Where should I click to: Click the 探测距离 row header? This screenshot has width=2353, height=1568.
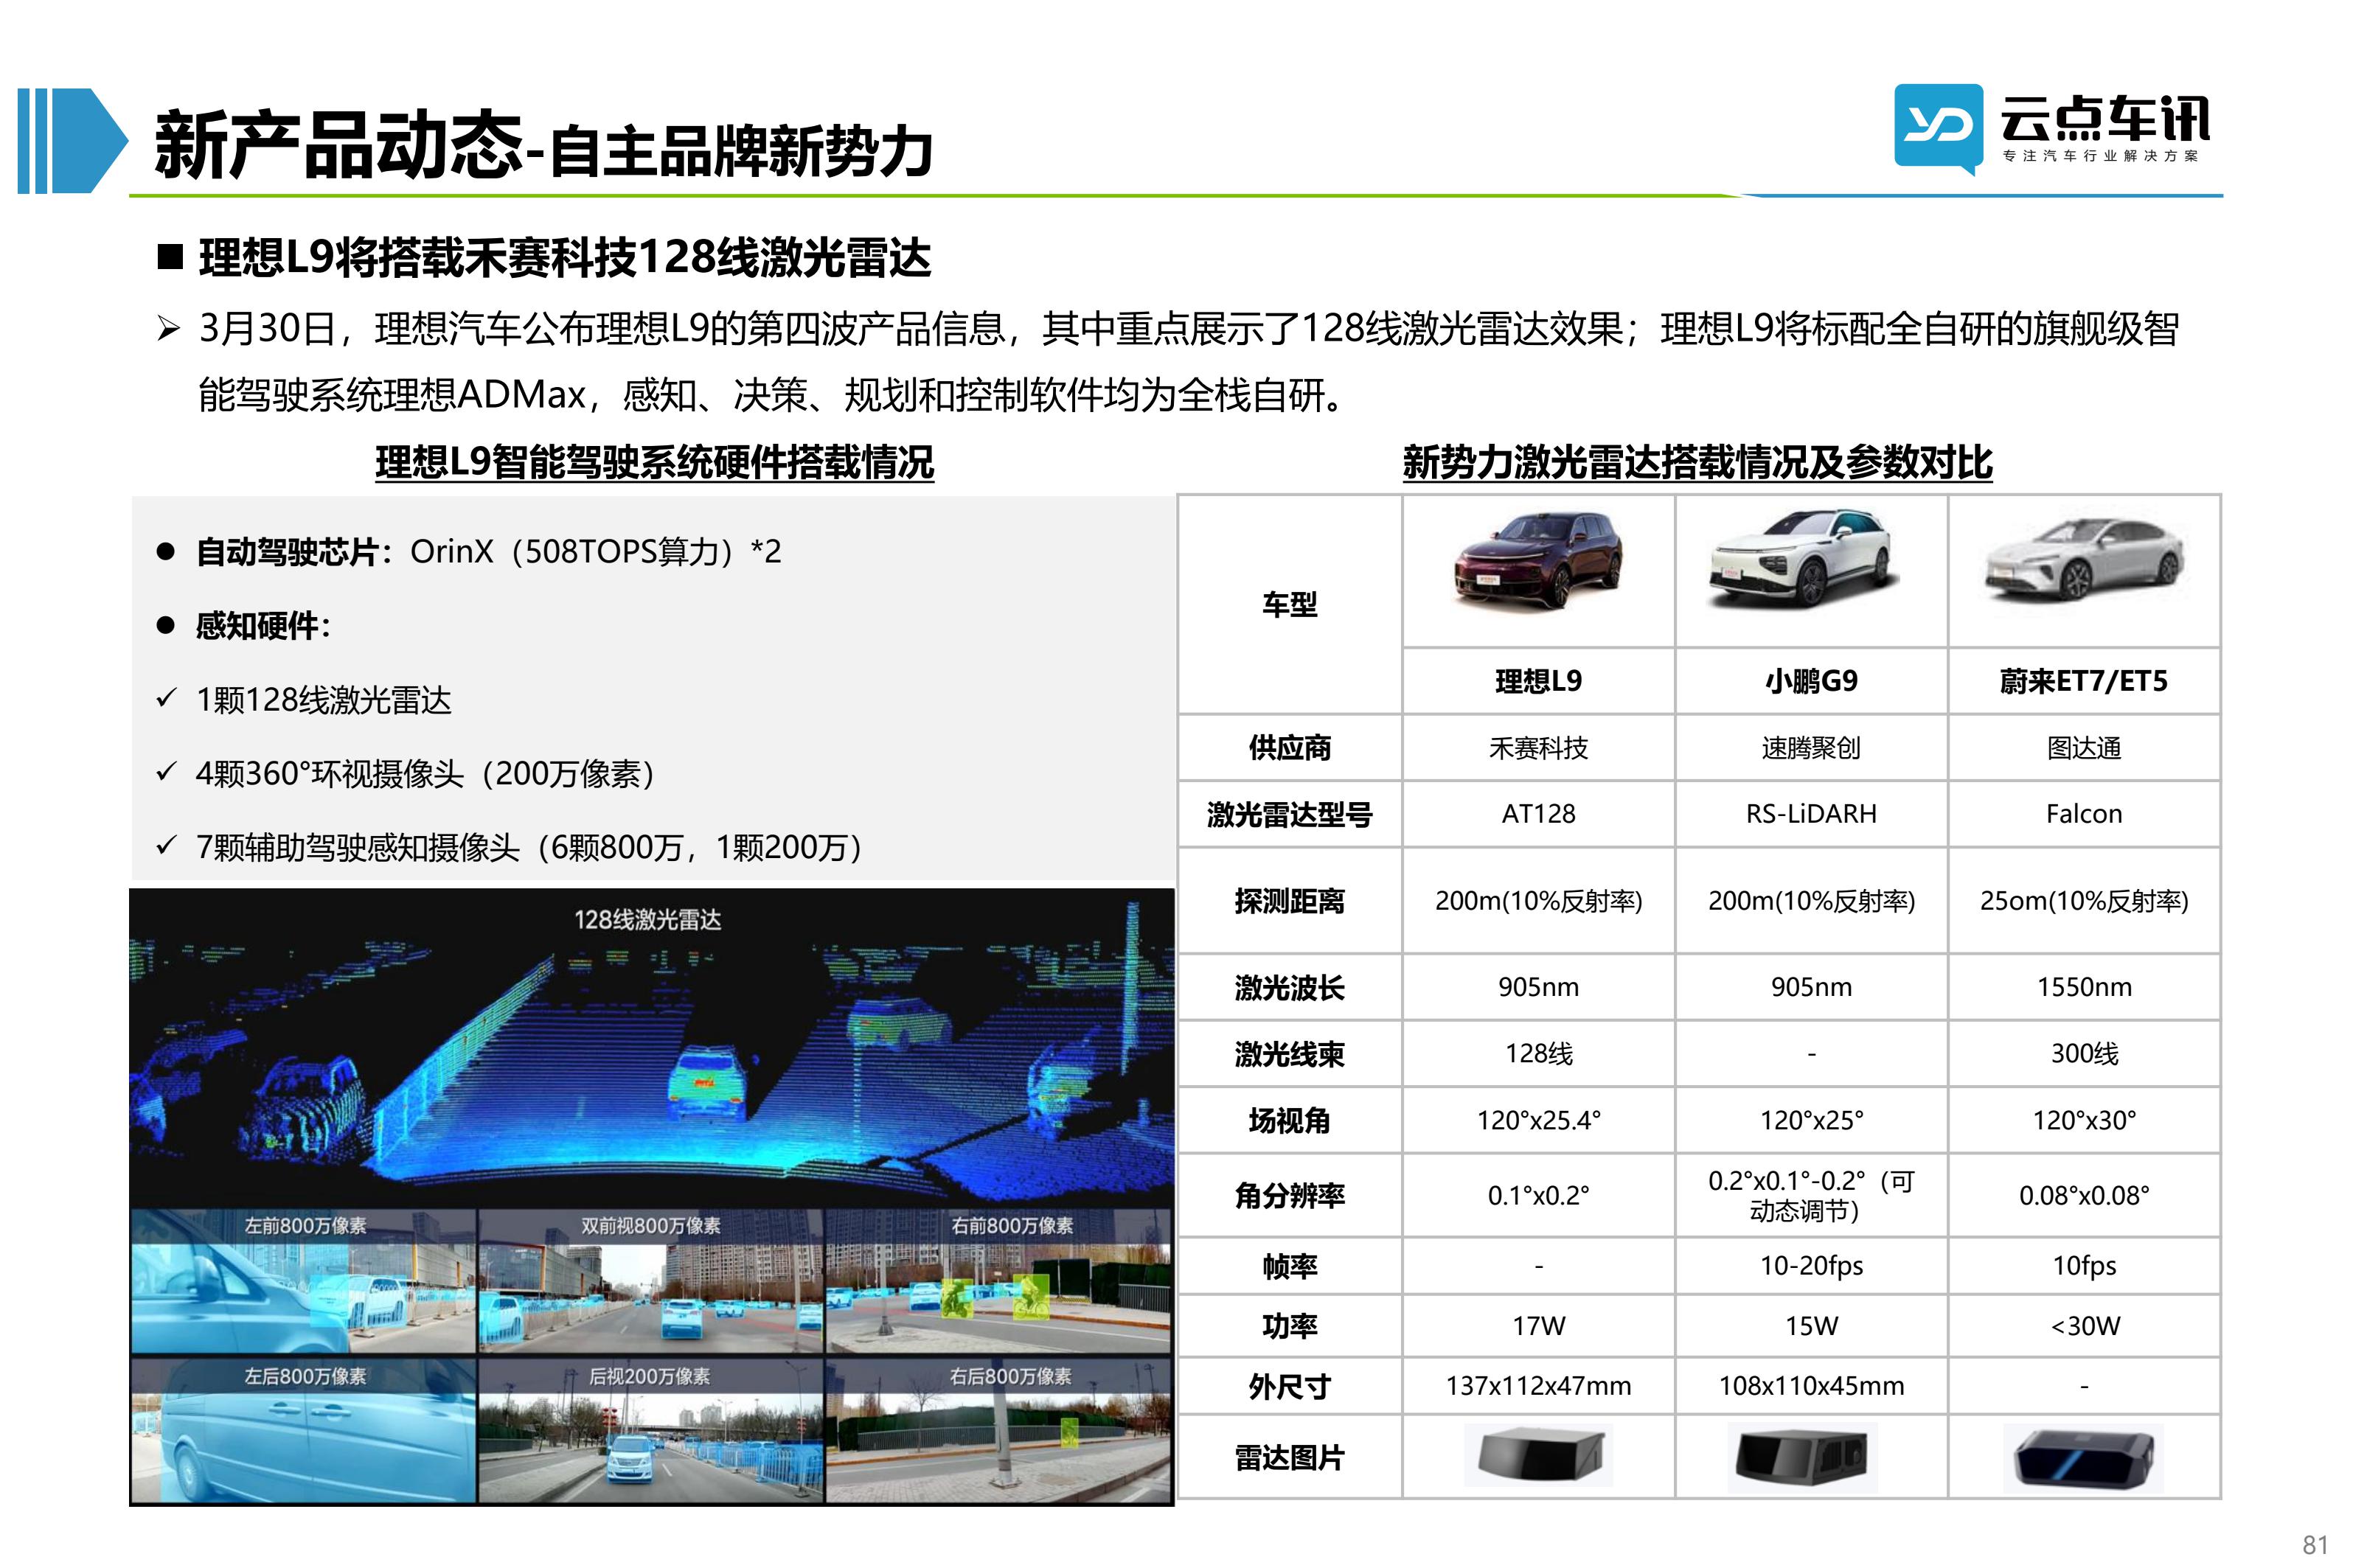tap(1289, 901)
